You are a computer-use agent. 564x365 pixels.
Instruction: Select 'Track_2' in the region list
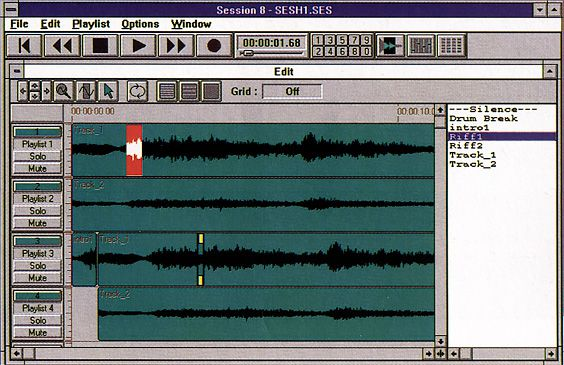tap(502, 164)
